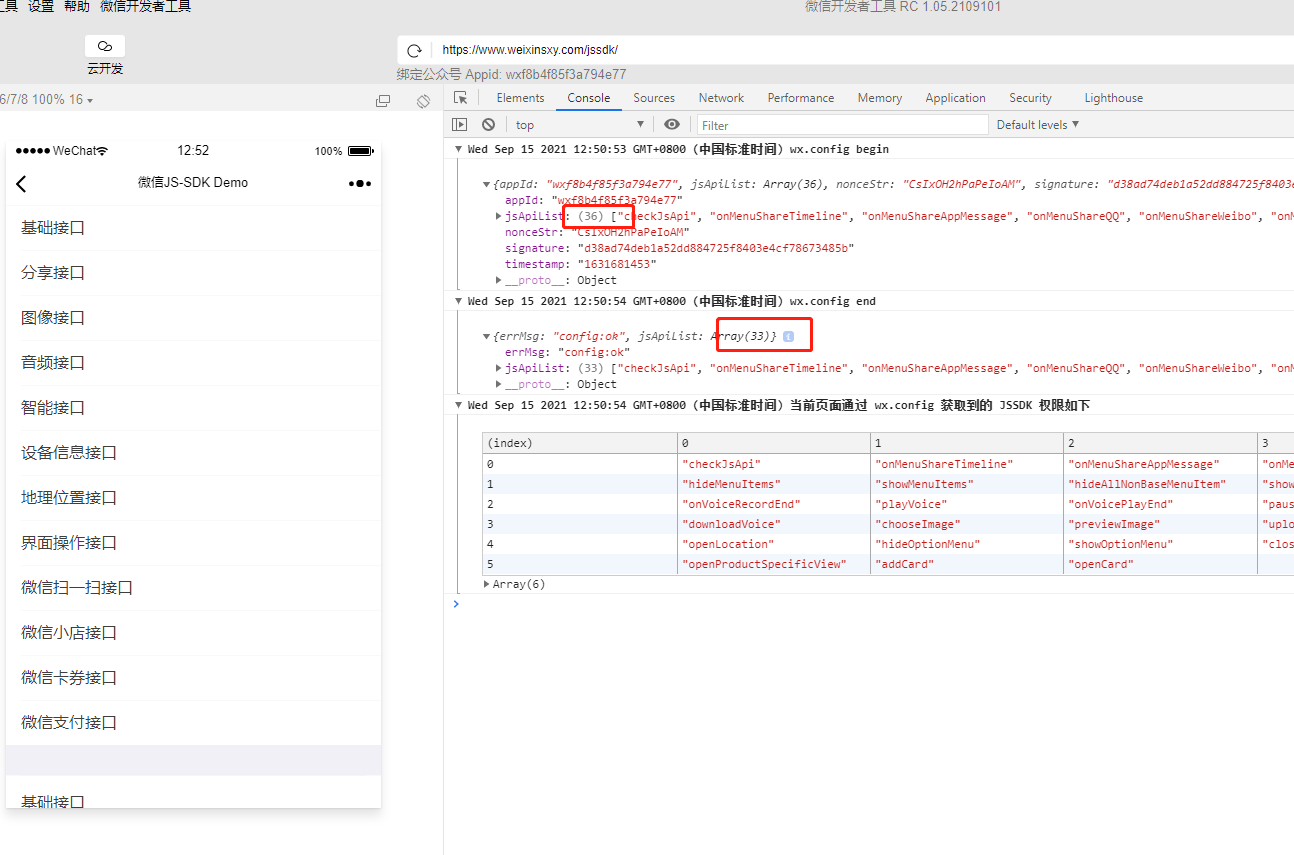This screenshot has width=1294, height=855.
Task: Expand __proto__ under the timestamp line
Action: pos(499,280)
